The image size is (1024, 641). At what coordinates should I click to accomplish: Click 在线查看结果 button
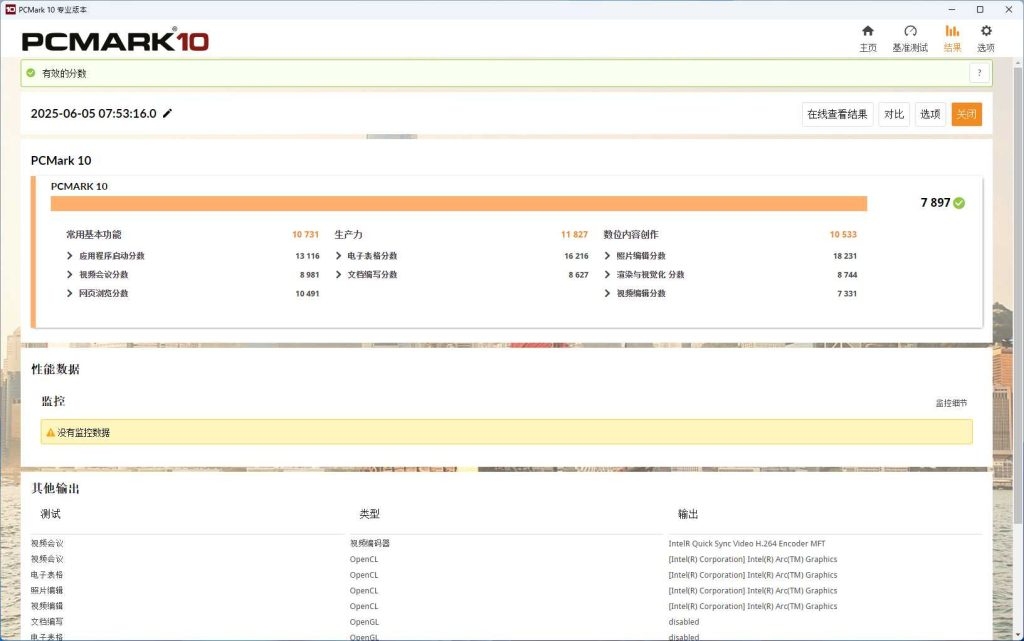(837, 114)
